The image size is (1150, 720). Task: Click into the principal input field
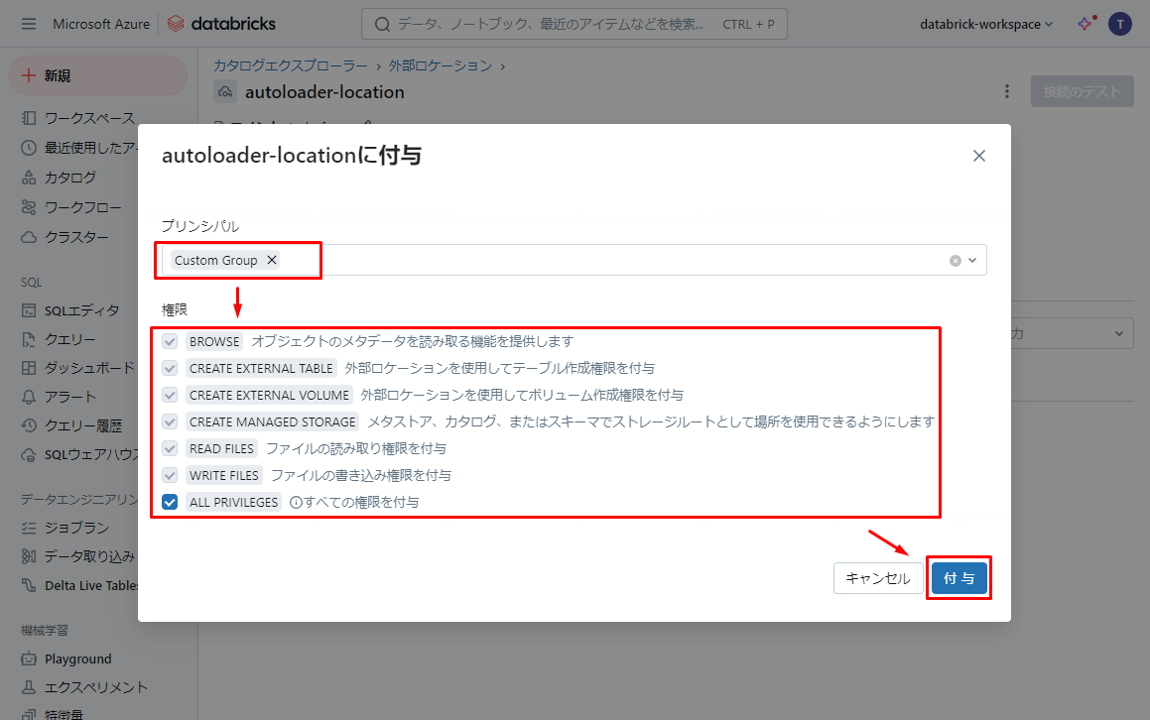(574, 260)
